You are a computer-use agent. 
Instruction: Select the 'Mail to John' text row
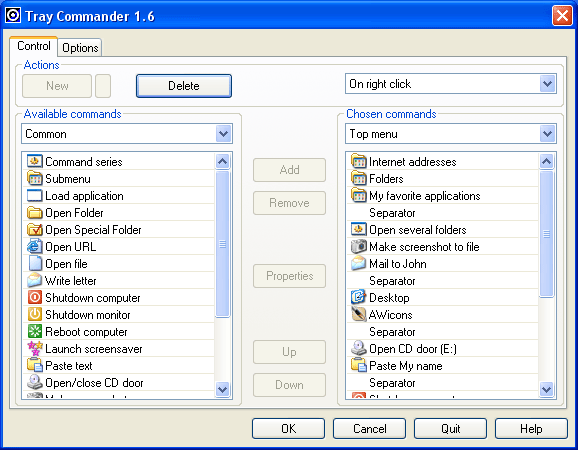tap(443, 264)
